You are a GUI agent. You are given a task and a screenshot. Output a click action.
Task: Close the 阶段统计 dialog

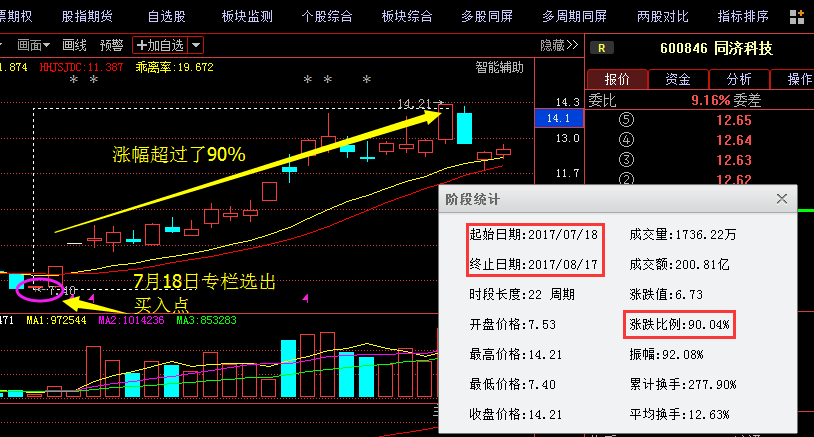click(x=782, y=199)
